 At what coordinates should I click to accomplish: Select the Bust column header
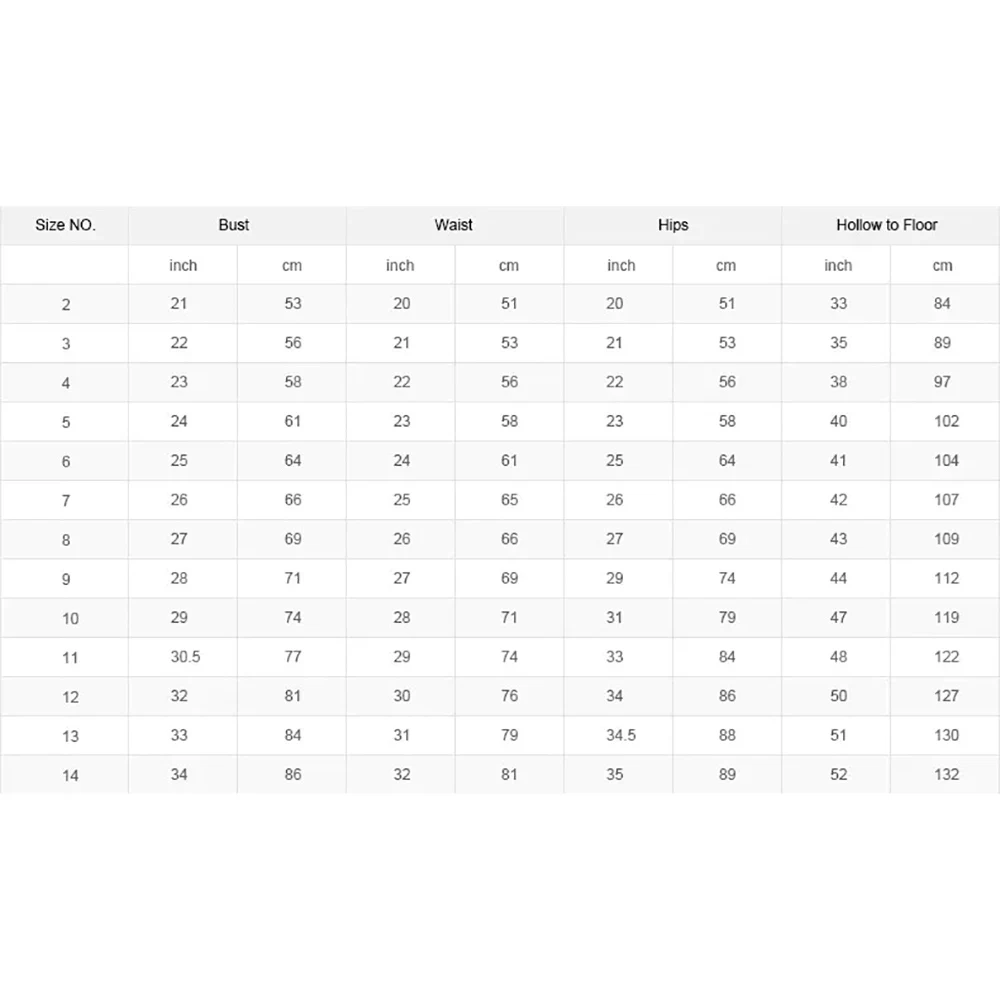tap(234, 225)
